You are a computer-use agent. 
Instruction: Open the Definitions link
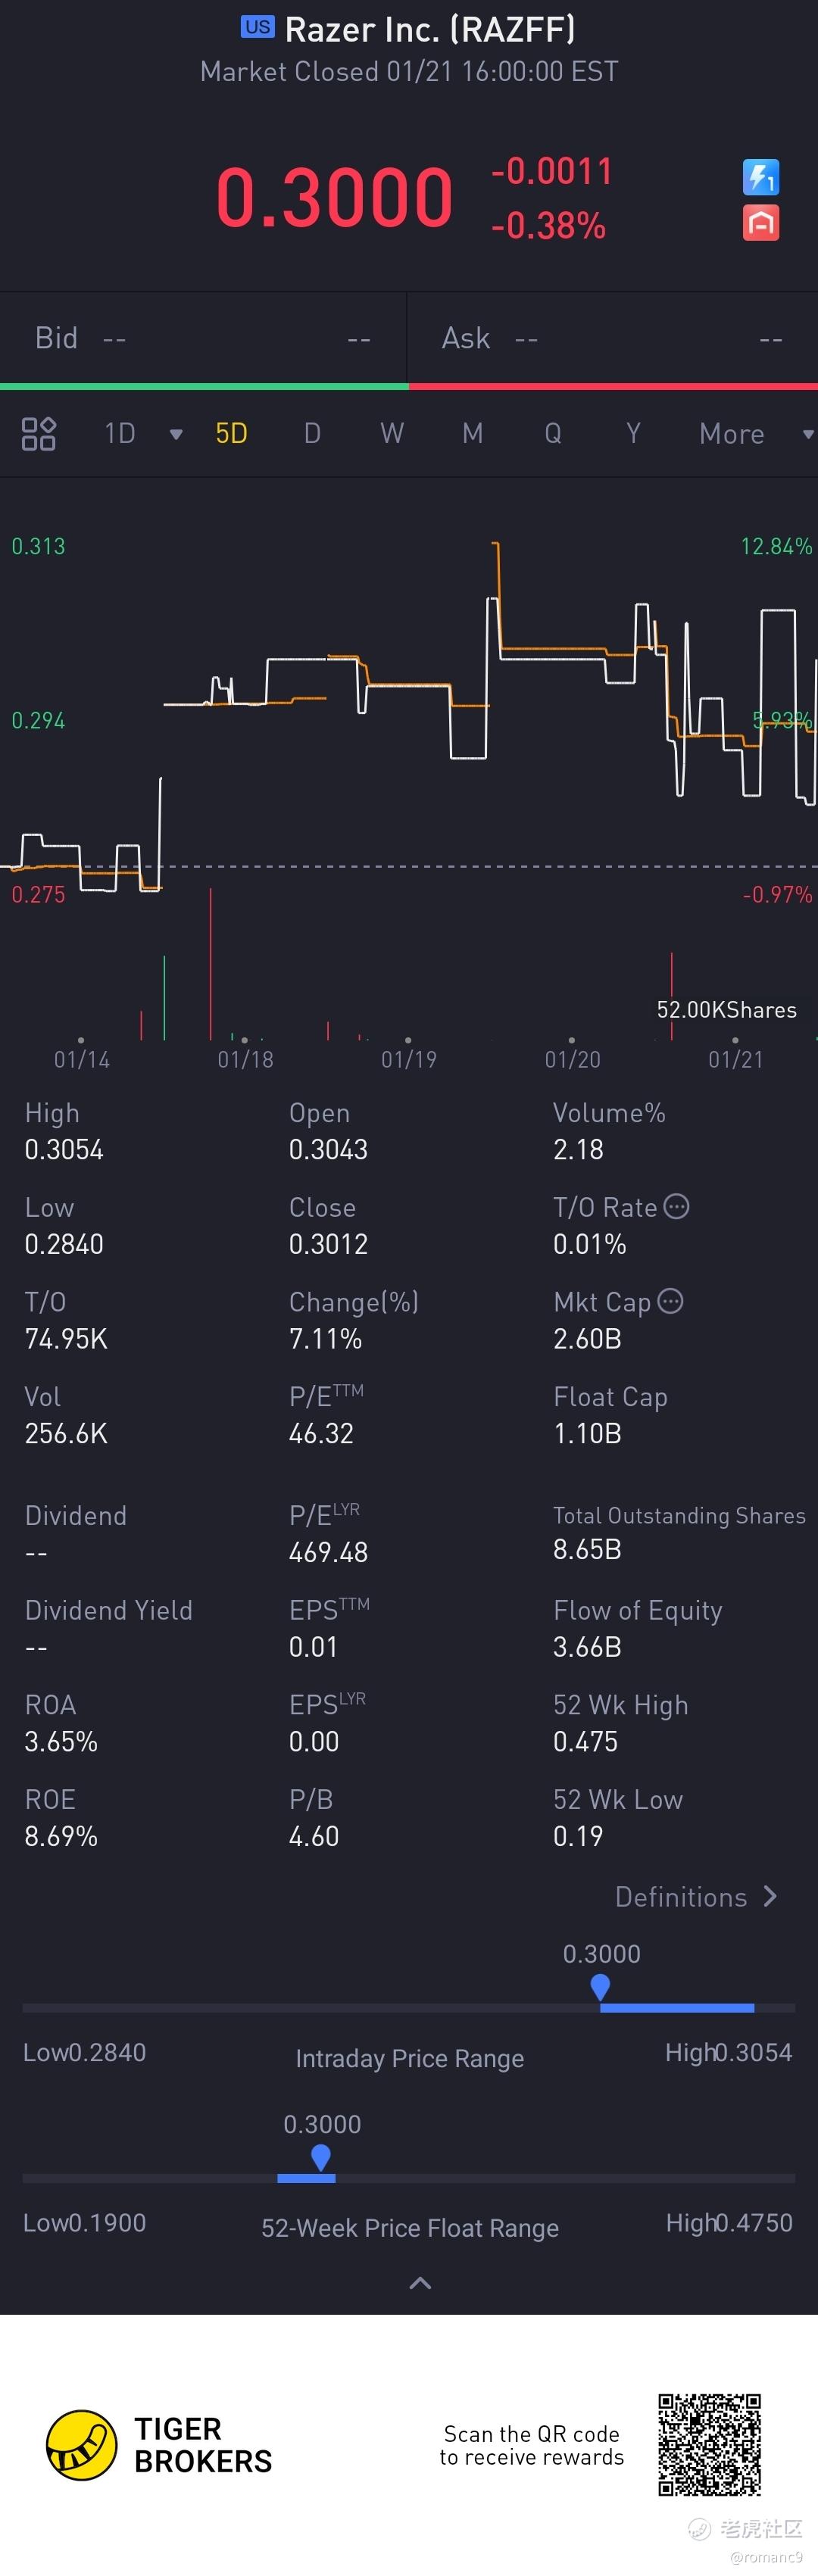(695, 1897)
